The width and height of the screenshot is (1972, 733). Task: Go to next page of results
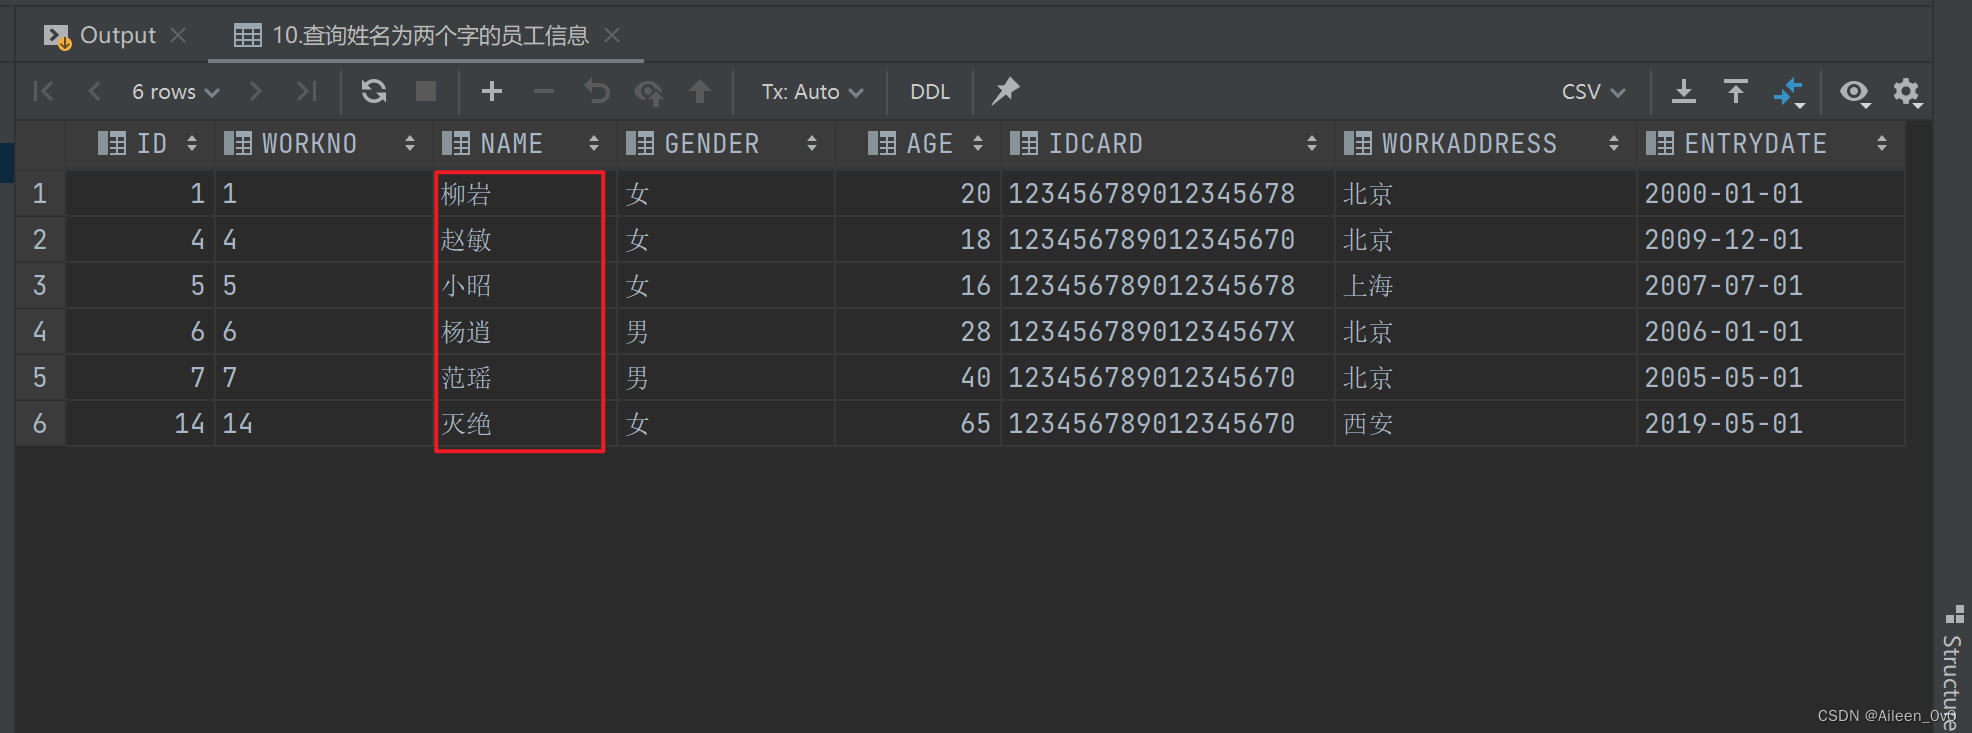pyautogui.click(x=256, y=91)
